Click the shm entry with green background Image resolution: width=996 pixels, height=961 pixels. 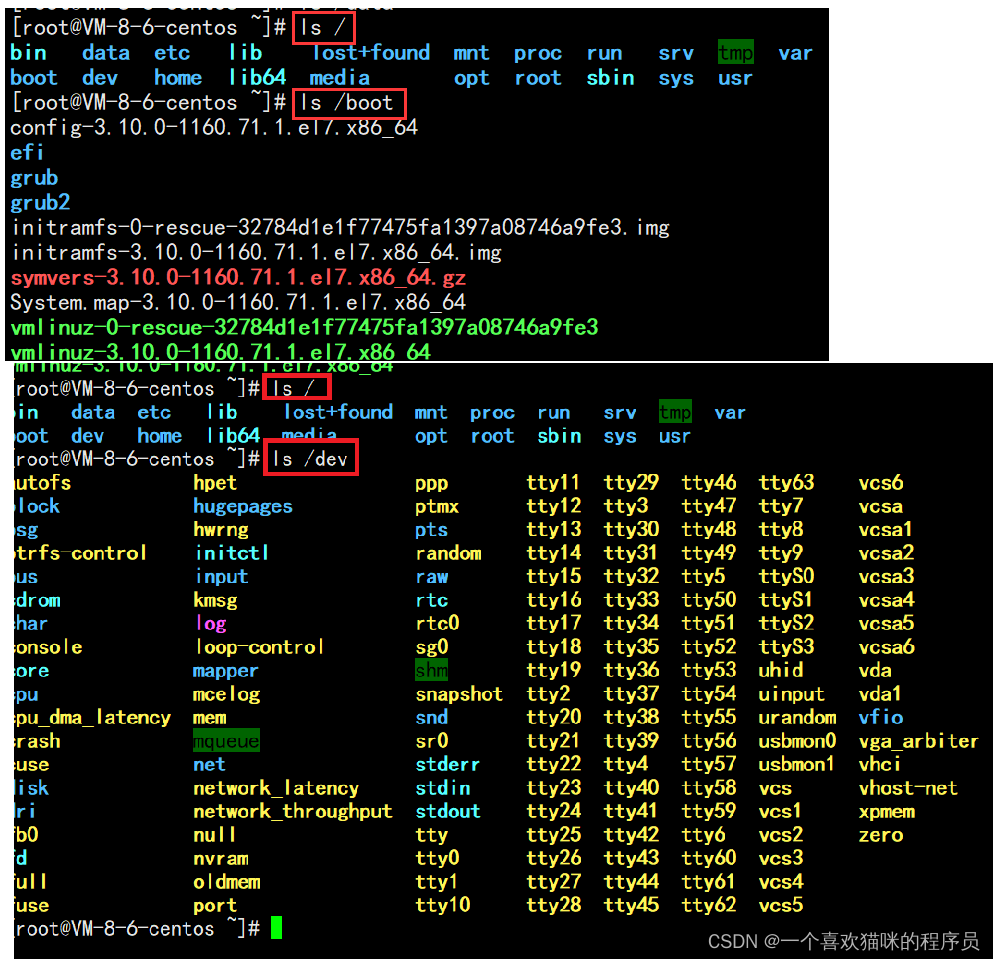pos(431,670)
